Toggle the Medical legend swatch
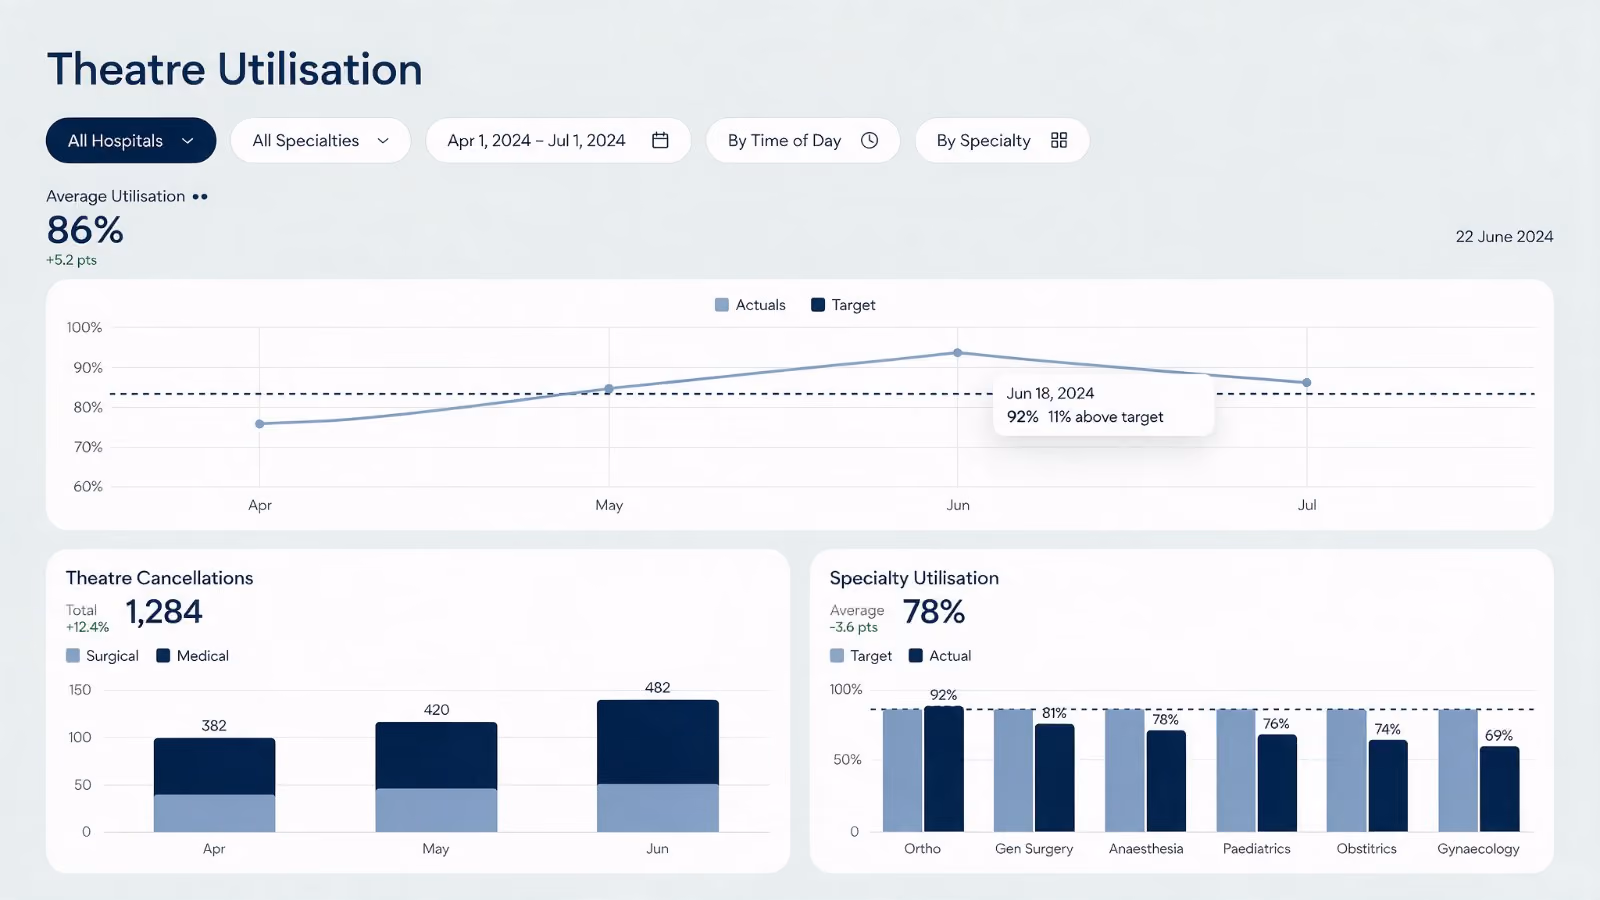Viewport: 1600px width, 900px height. 163,656
